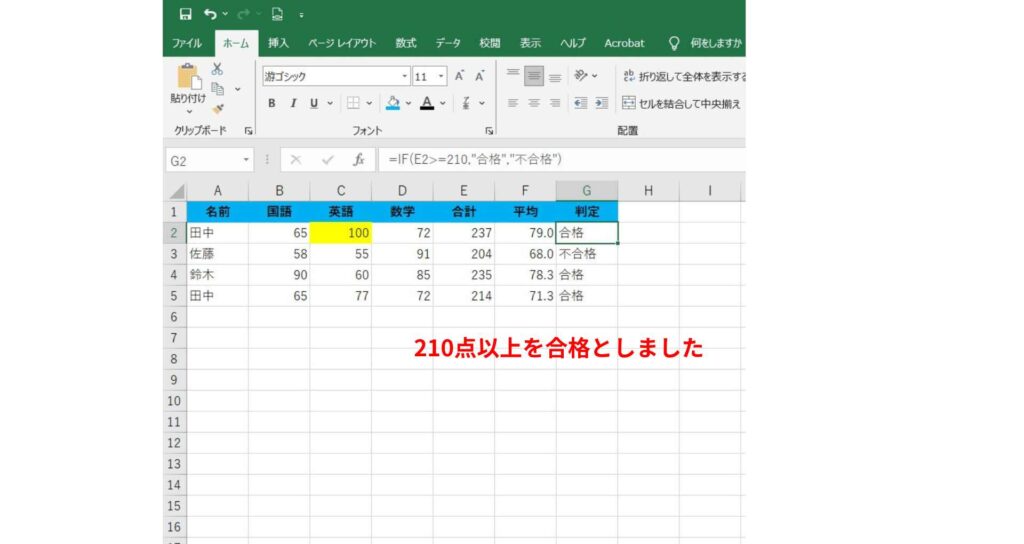Open the Copy options dropdown arrow
1024x544 pixels.
click(237, 89)
